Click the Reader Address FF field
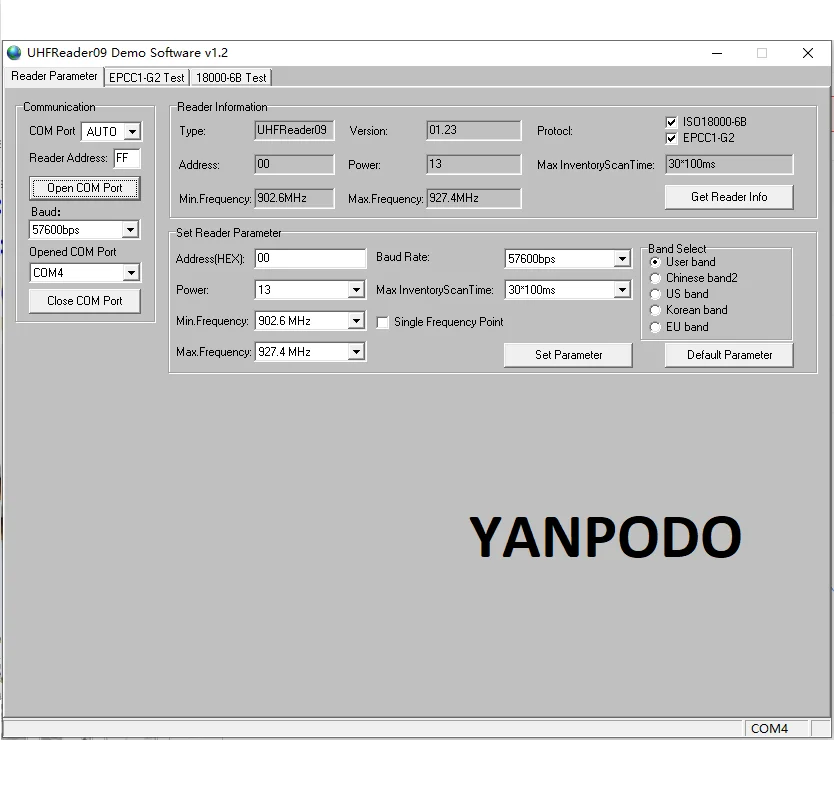The image size is (834, 800). 127,158
